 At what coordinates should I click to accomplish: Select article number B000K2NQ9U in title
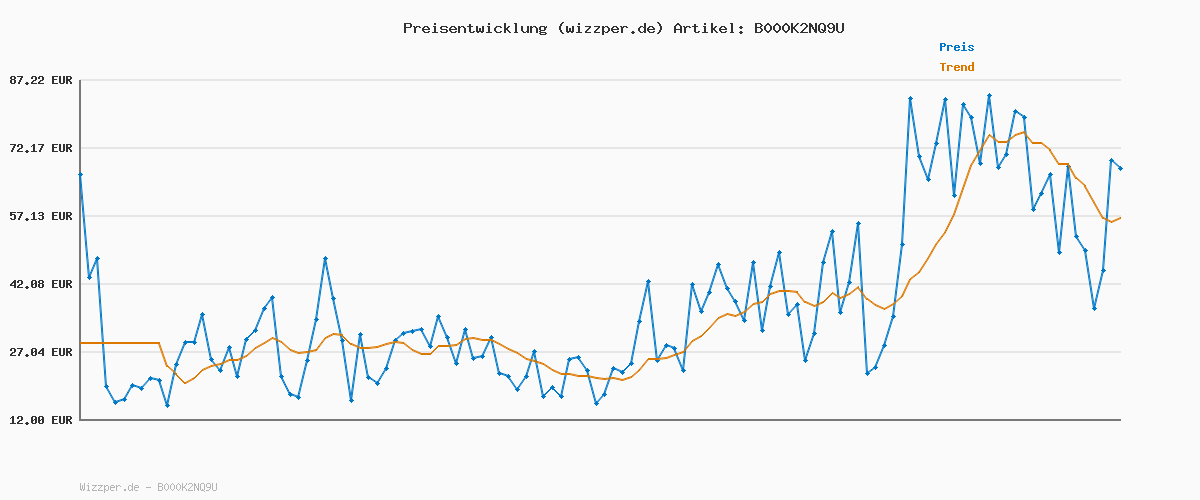click(x=799, y=28)
